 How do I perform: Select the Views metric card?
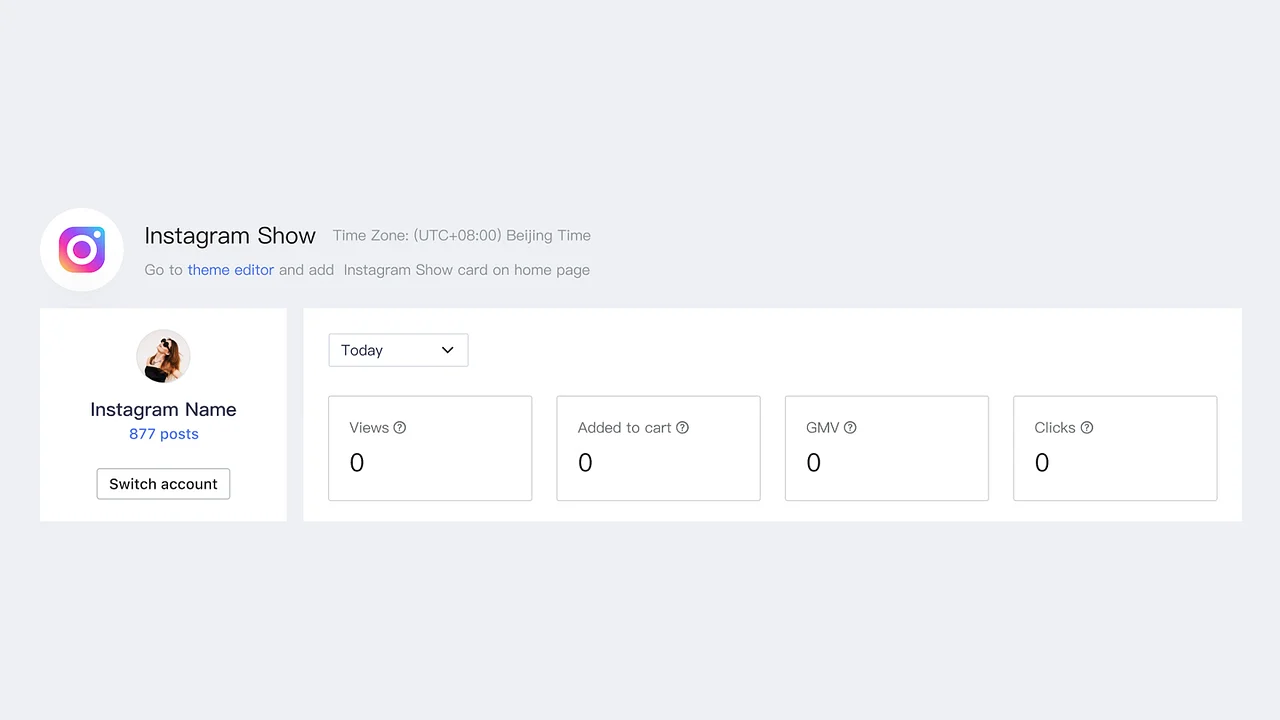click(430, 447)
